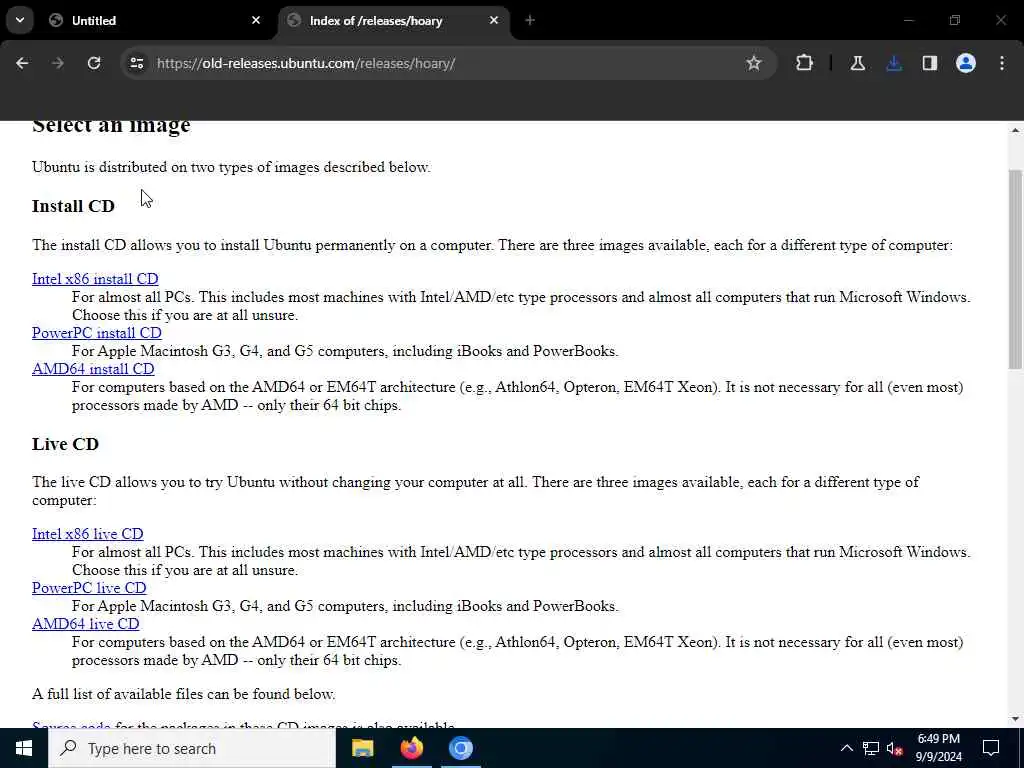Click the Live CD heading
This screenshot has height=768, width=1024.
[x=65, y=444]
